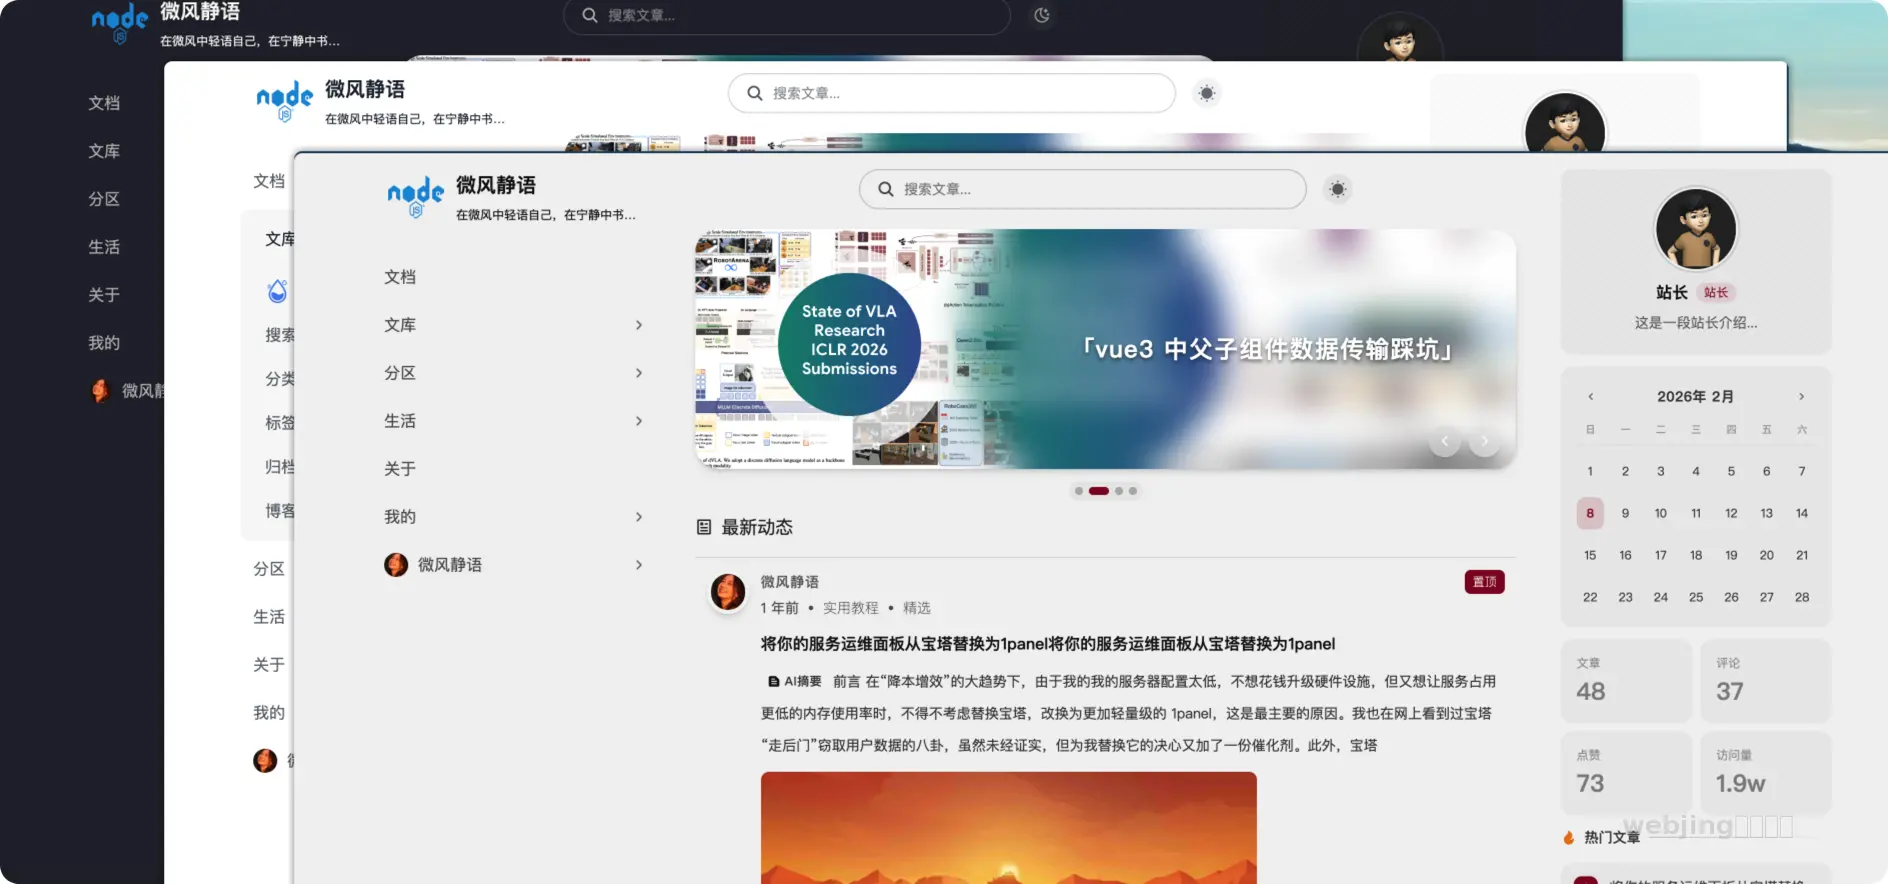The height and width of the screenshot is (884, 1888).
Task: Click the 站长 profile avatar in front window
Action: [1696, 229]
